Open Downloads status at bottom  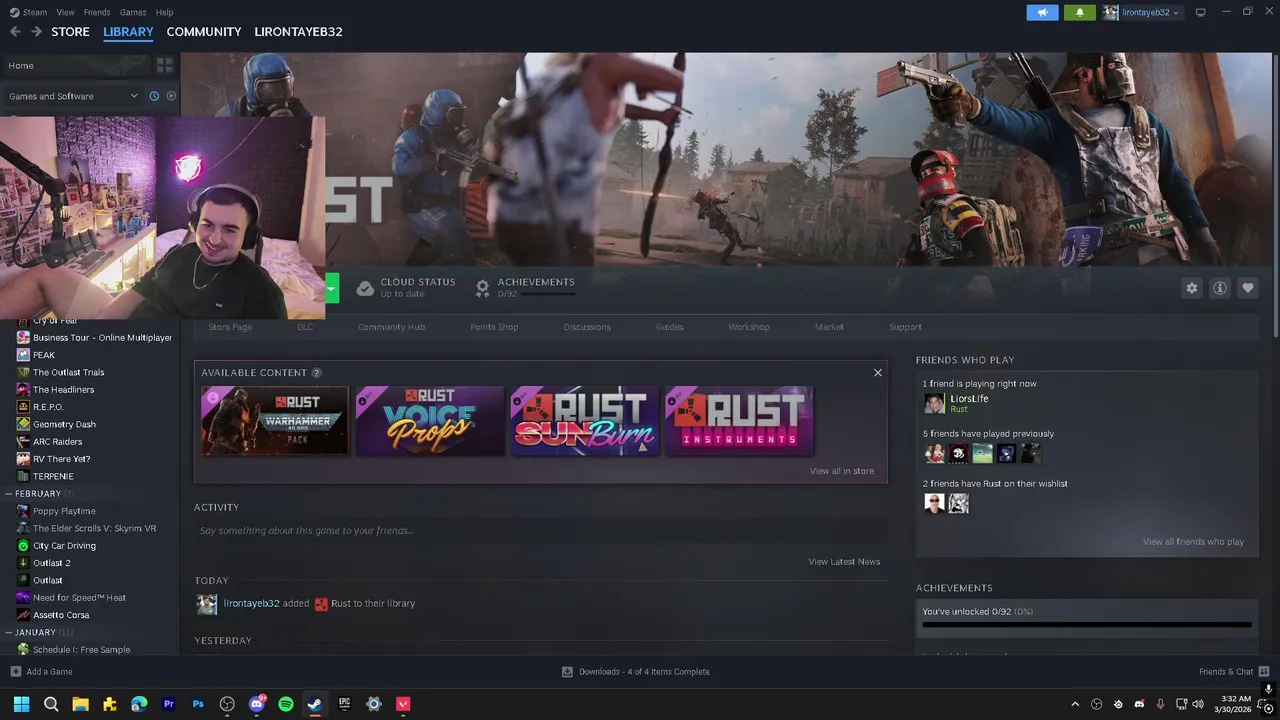coord(636,672)
